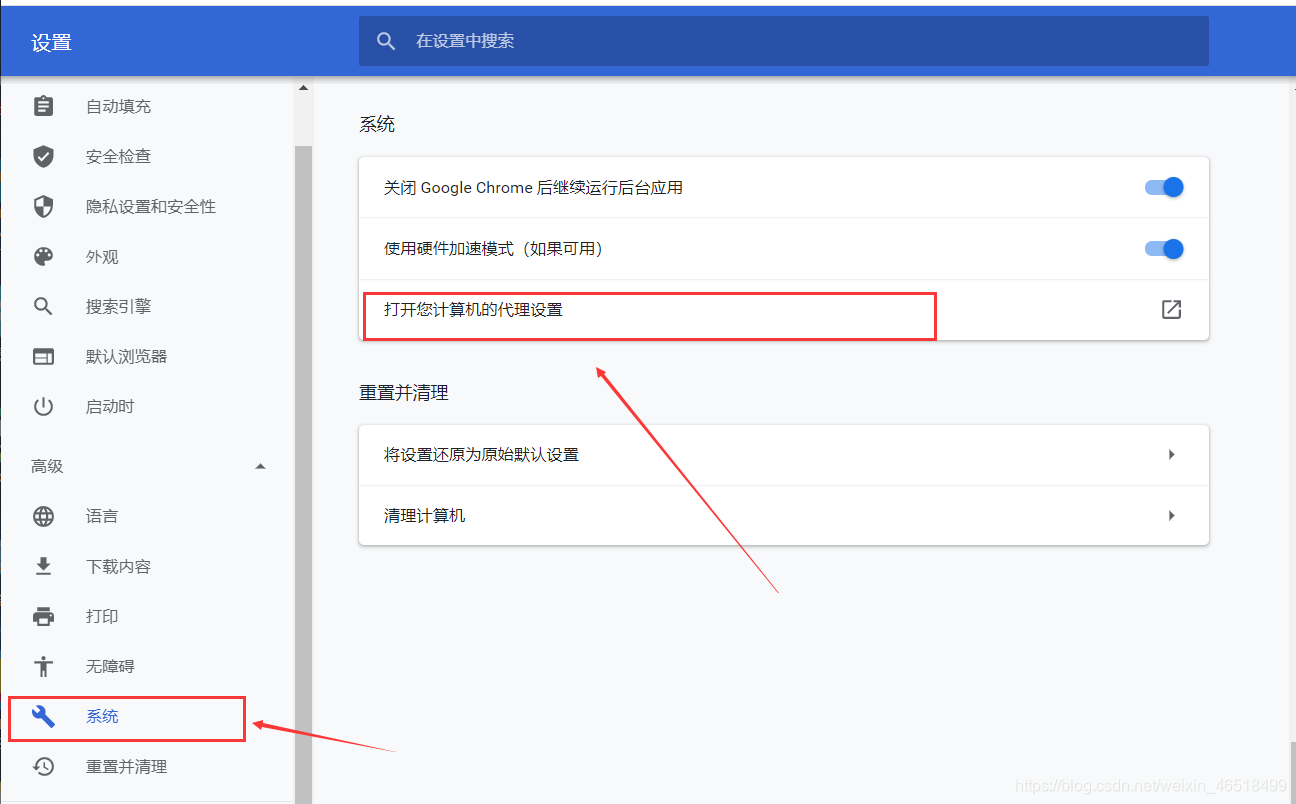Click the 语言 globe icon
1296x804 pixels.
(x=43, y=516)
